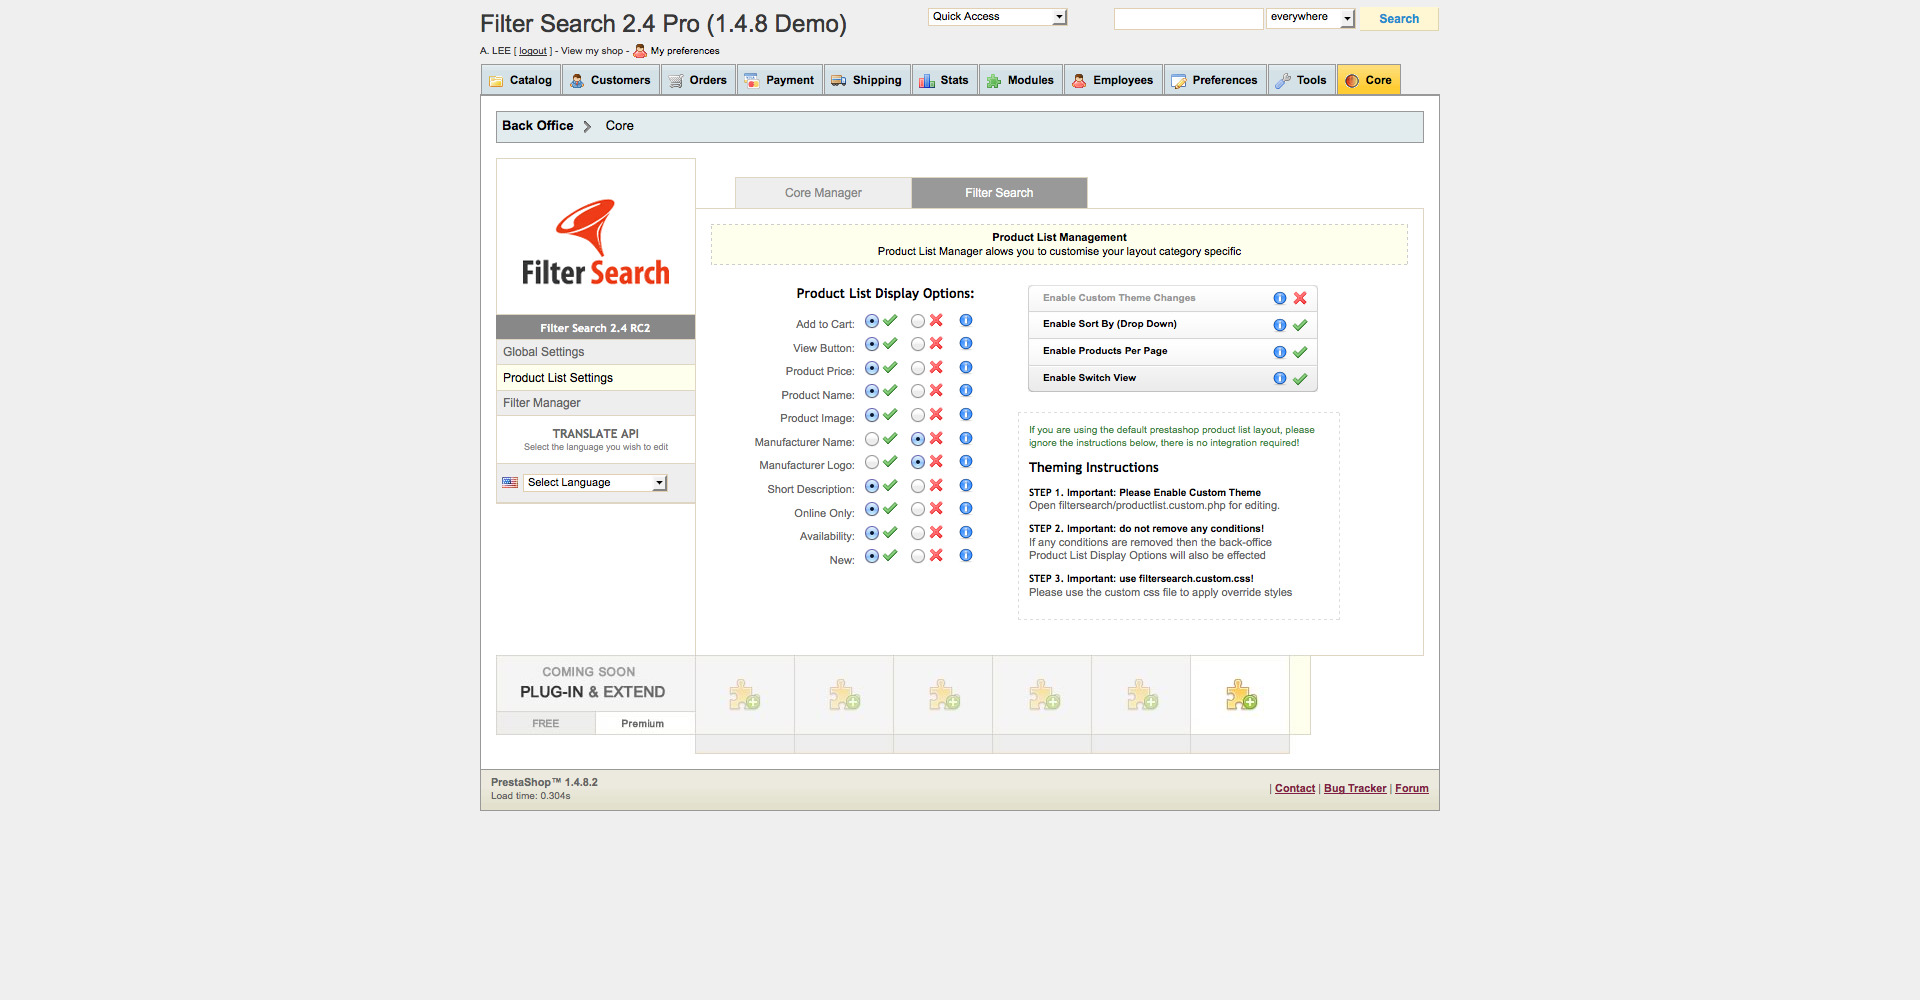Viewport: 1920px width, 1000px height.
Task: Disable Product Price radio option
Action: 918,368
